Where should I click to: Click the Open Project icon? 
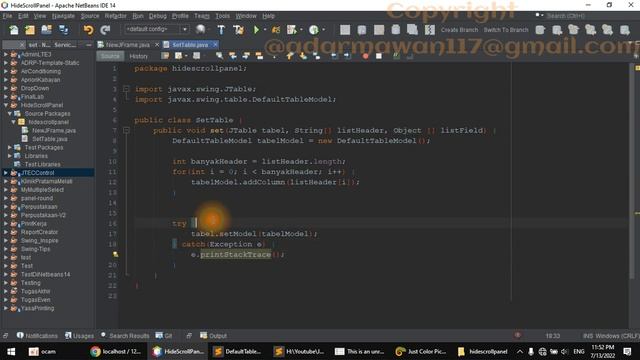click(47, 30)
